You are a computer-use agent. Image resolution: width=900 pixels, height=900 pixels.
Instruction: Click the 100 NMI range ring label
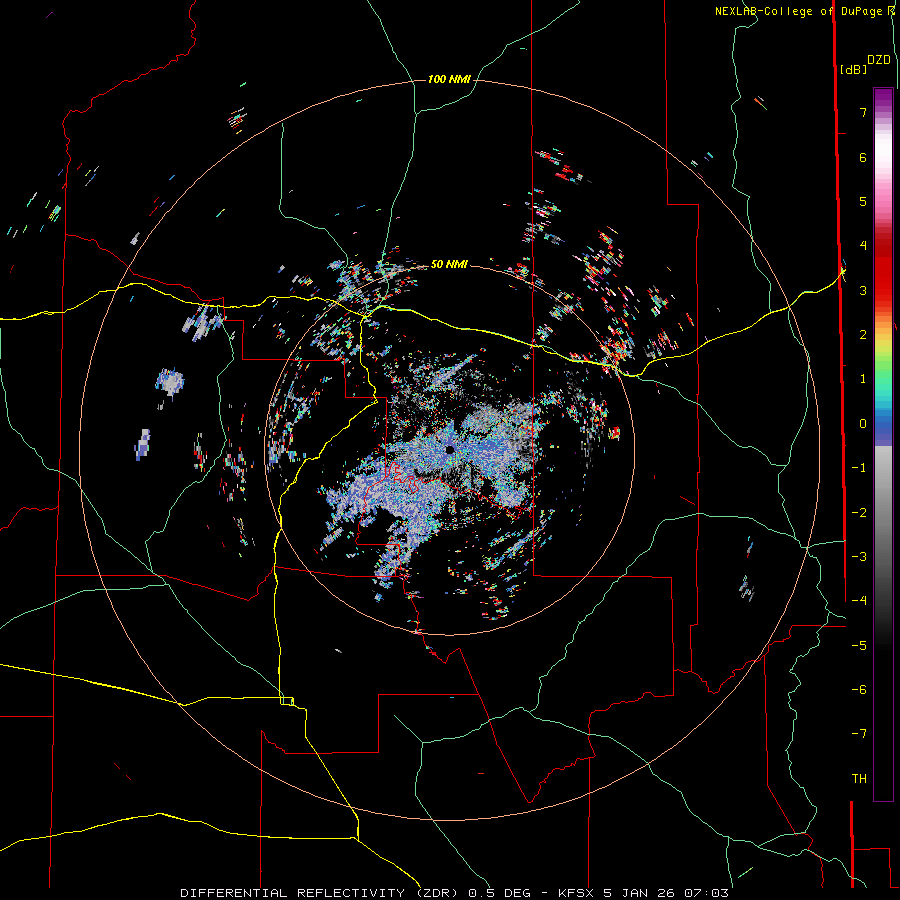449,79
